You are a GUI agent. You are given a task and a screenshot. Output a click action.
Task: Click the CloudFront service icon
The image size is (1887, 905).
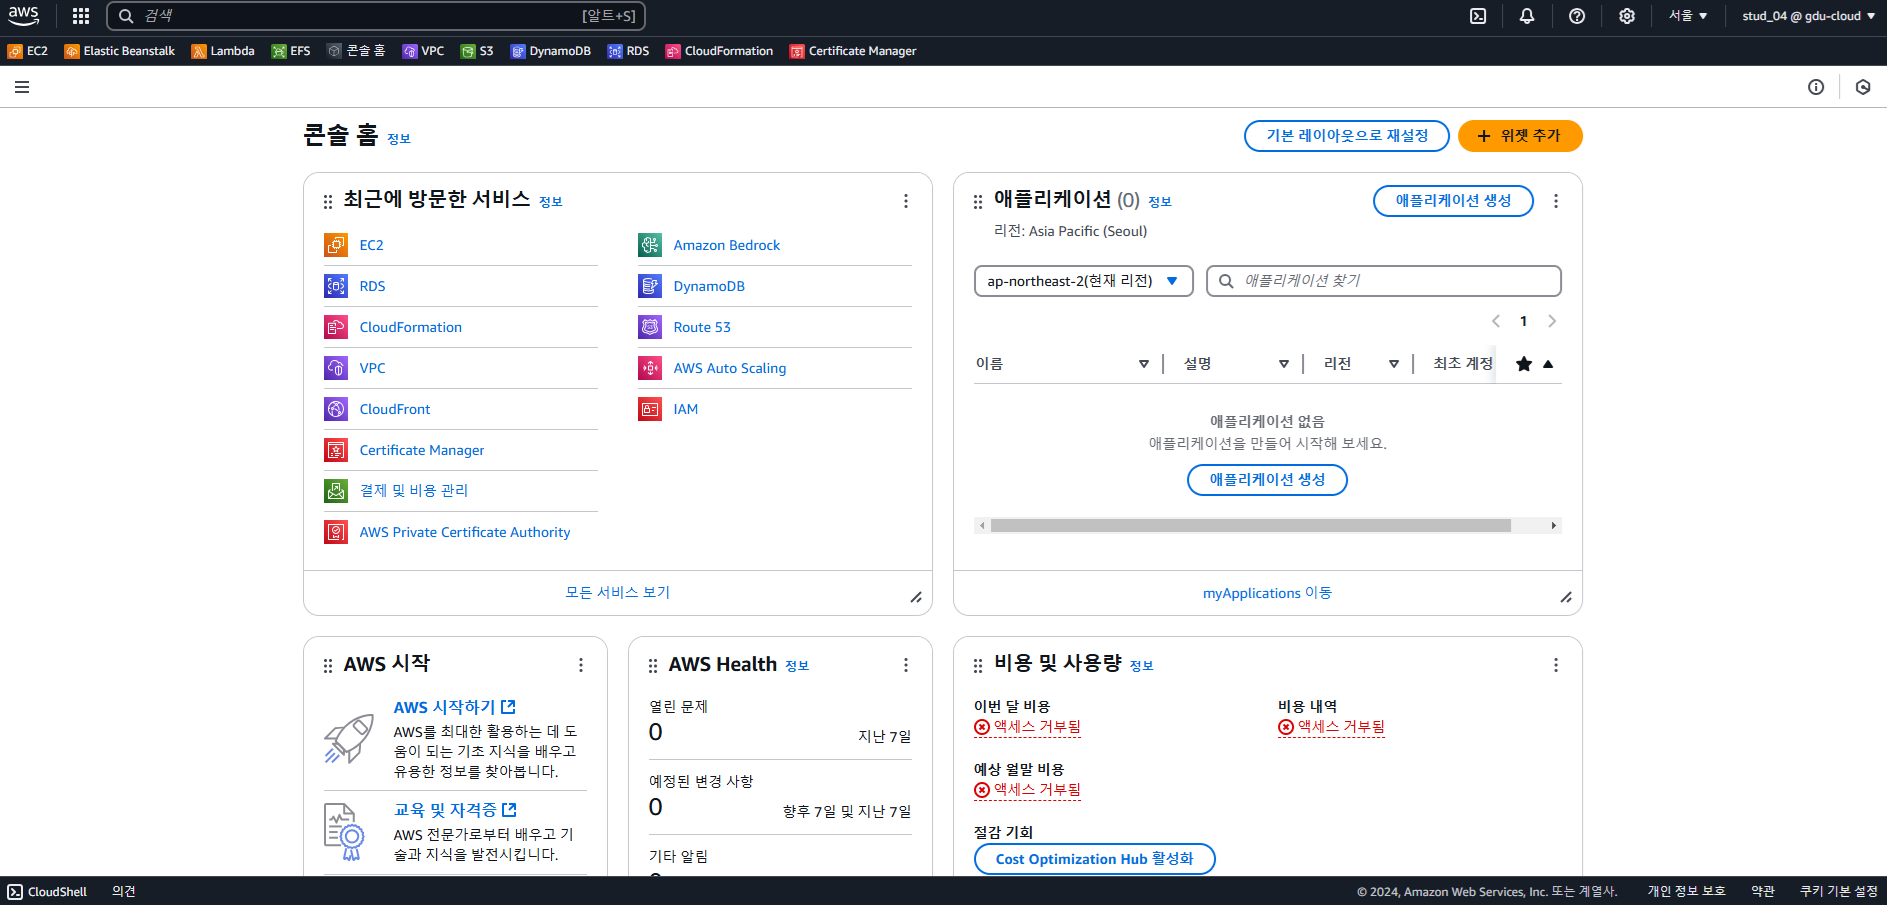pyautogui.click(x=336, y=409)
